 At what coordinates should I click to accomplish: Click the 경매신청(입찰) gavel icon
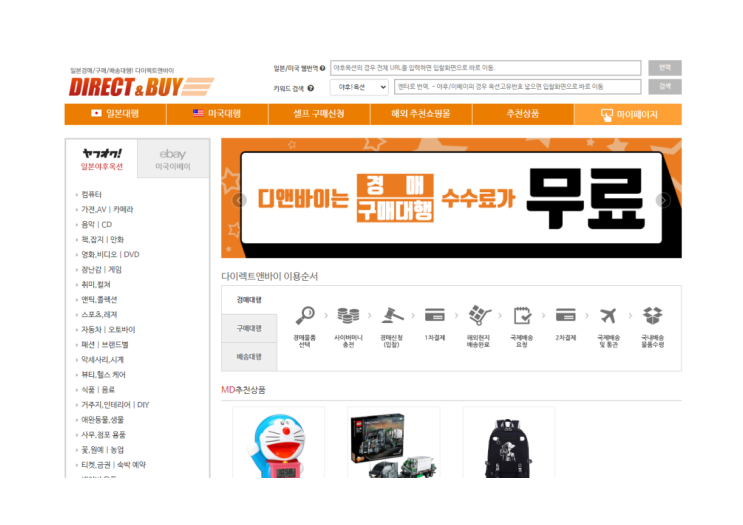click(x=392, y=316)
